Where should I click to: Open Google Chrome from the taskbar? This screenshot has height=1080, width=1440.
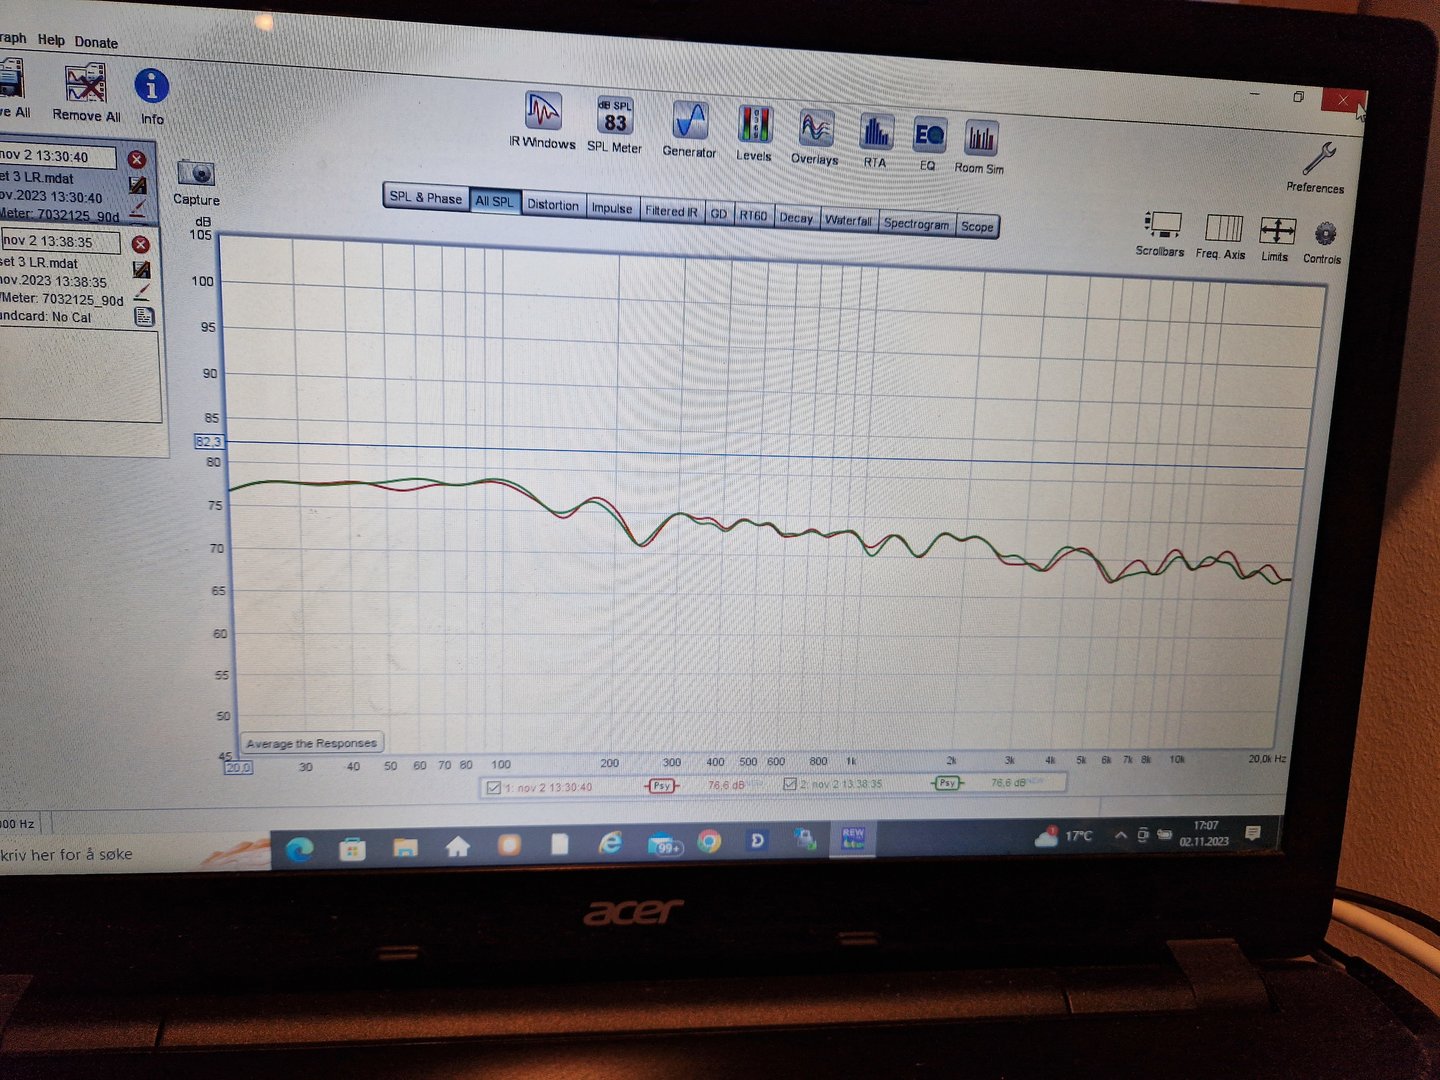(710, 842)
